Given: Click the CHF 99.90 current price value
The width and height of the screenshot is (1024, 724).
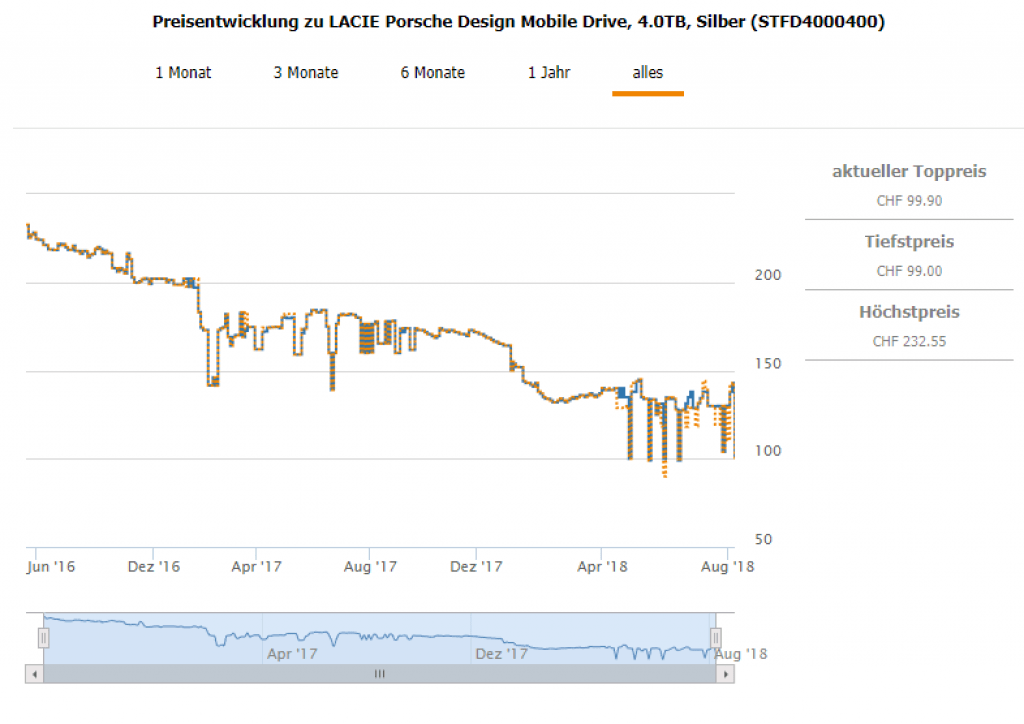Looking at the screenshot, I should pyautogui.click(x=909, y=200).
